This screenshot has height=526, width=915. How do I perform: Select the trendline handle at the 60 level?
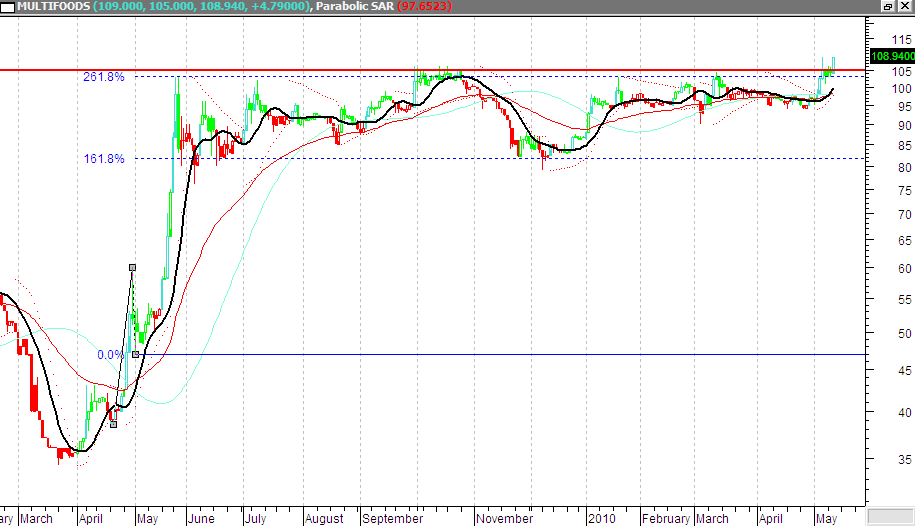pyautogui.click(x=132, y=267)
